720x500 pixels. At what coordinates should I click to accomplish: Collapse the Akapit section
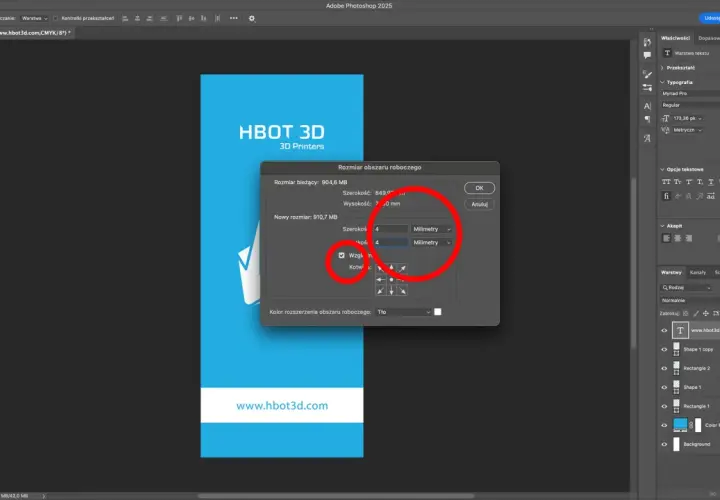click(x=662, y=226)
